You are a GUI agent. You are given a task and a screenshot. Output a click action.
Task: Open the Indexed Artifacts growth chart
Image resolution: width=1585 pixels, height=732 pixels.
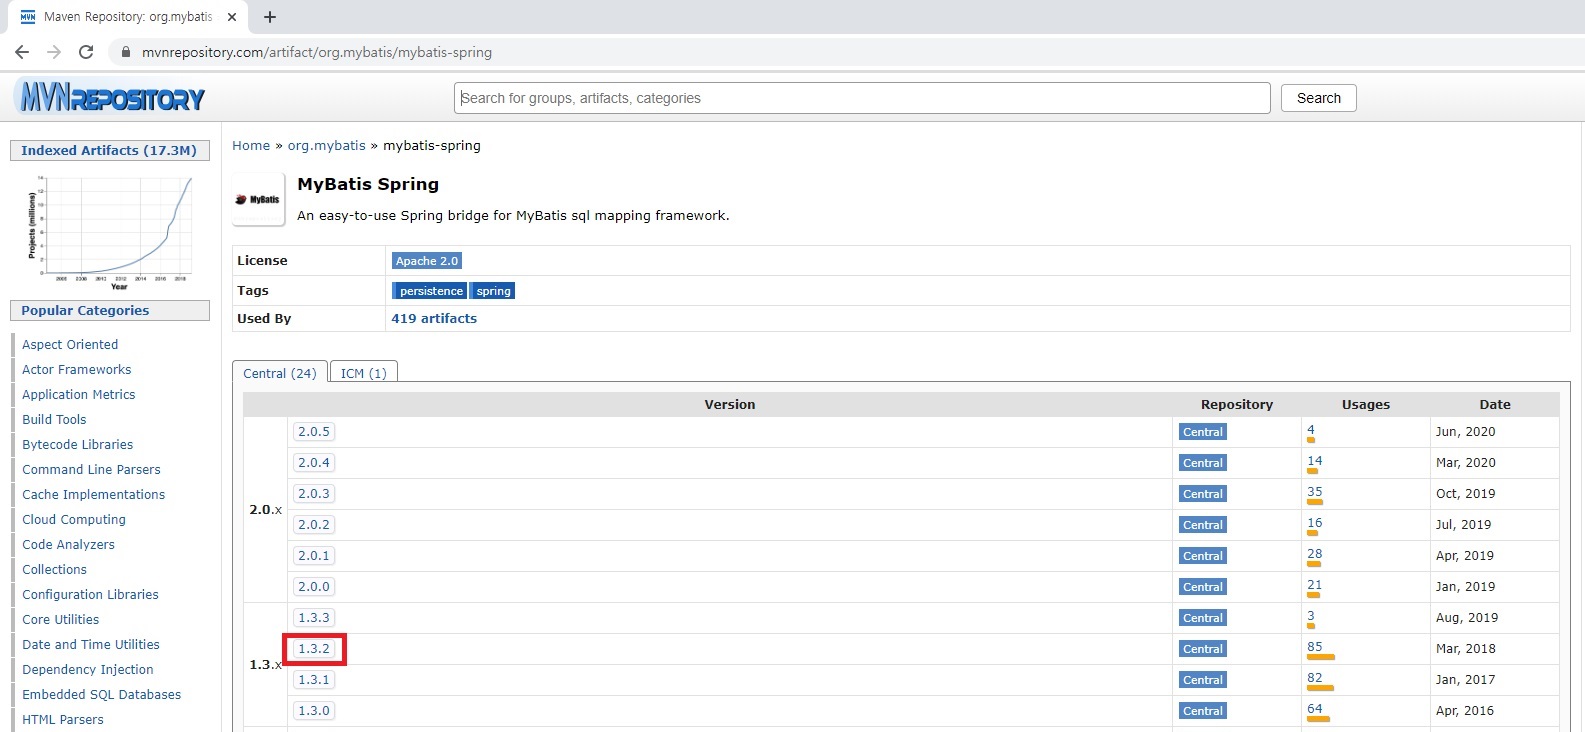click(110, 232)
